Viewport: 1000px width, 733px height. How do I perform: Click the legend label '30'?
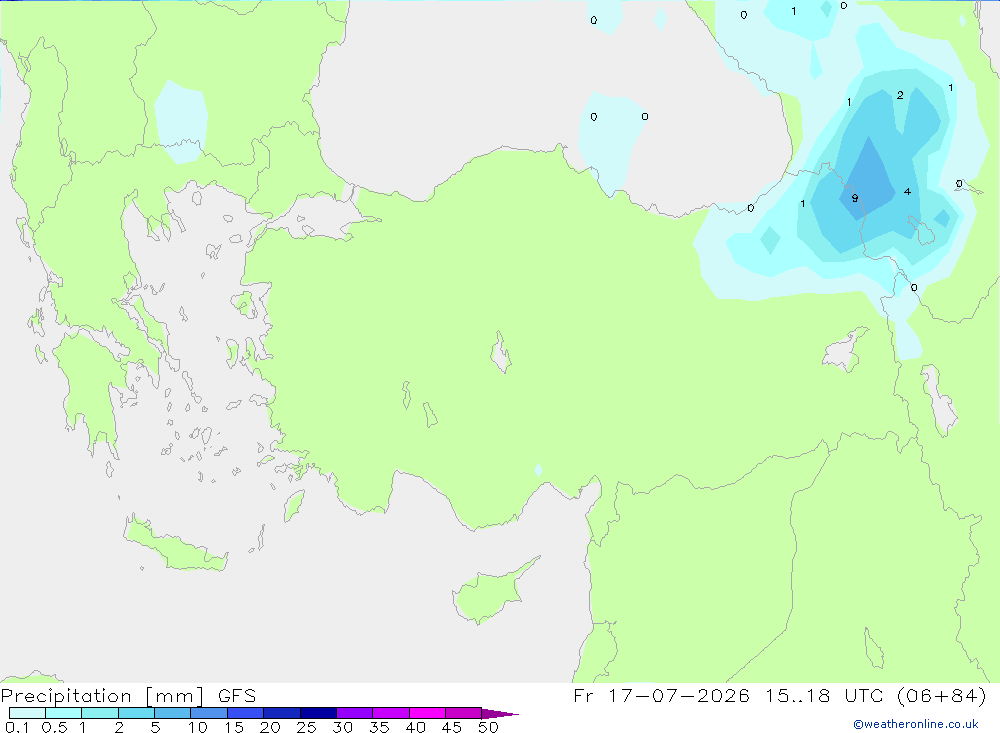[x=342, y=727]
